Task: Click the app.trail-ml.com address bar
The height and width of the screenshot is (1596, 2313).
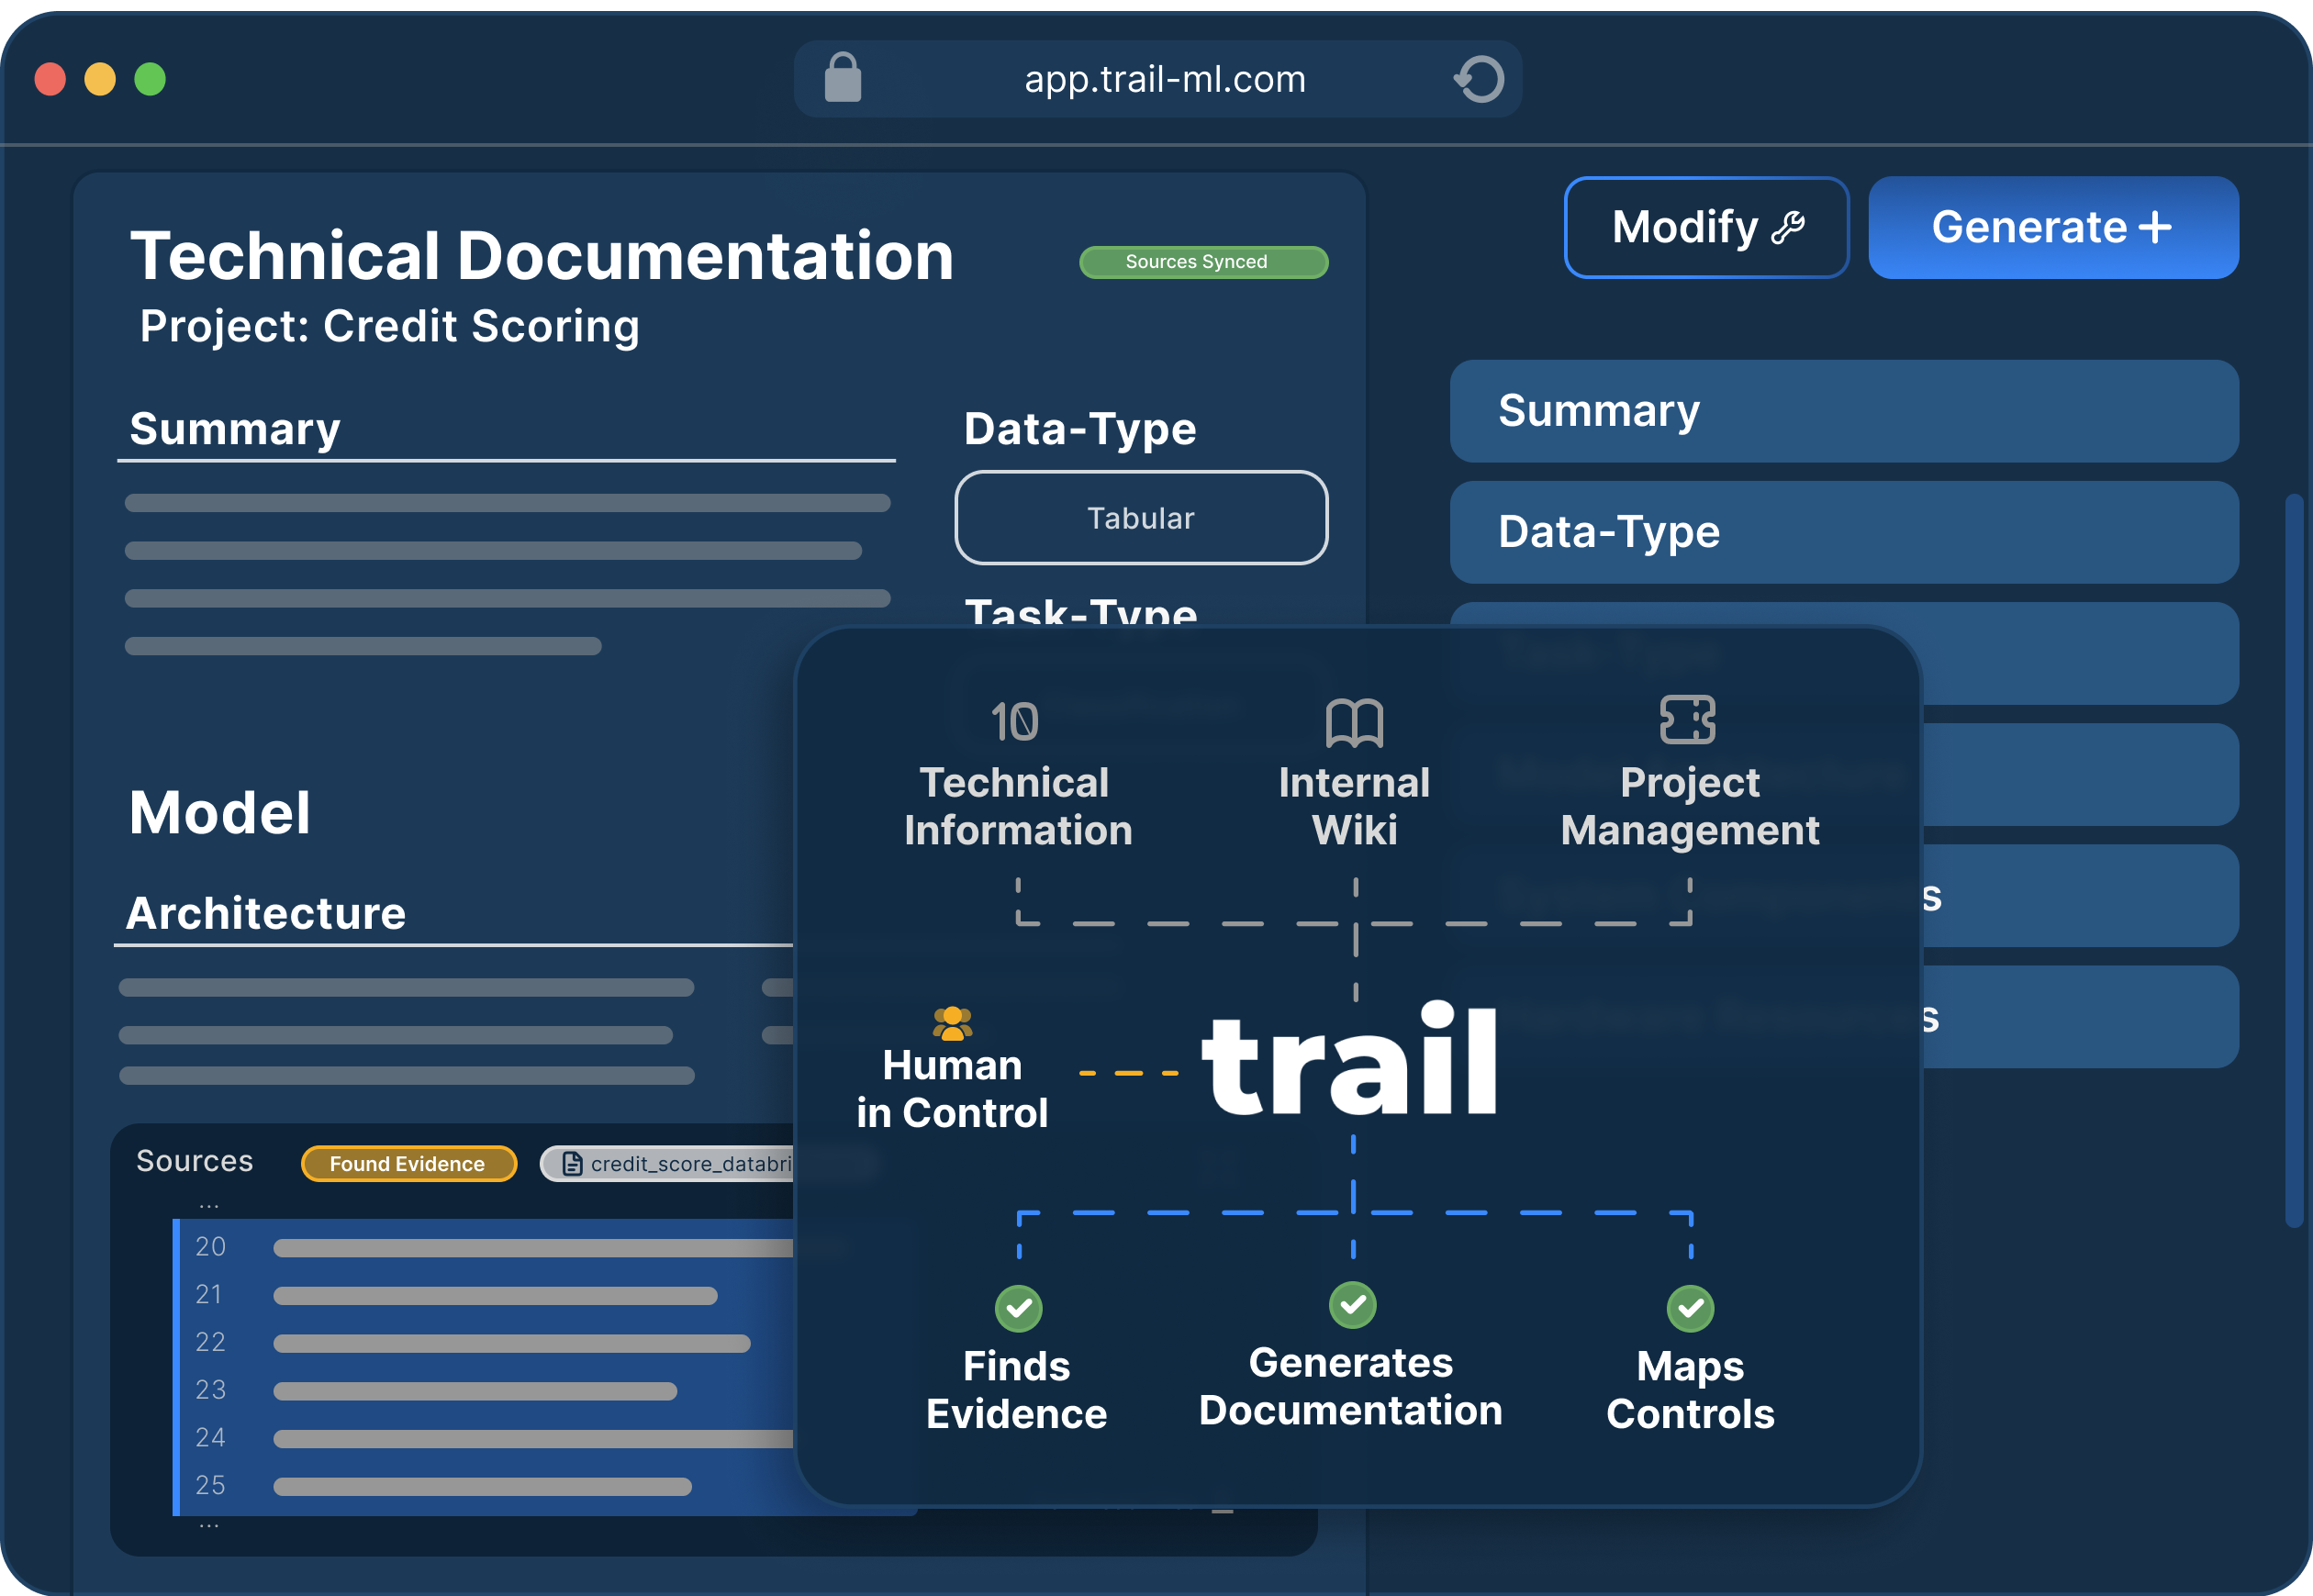Action: [1157, 79]
